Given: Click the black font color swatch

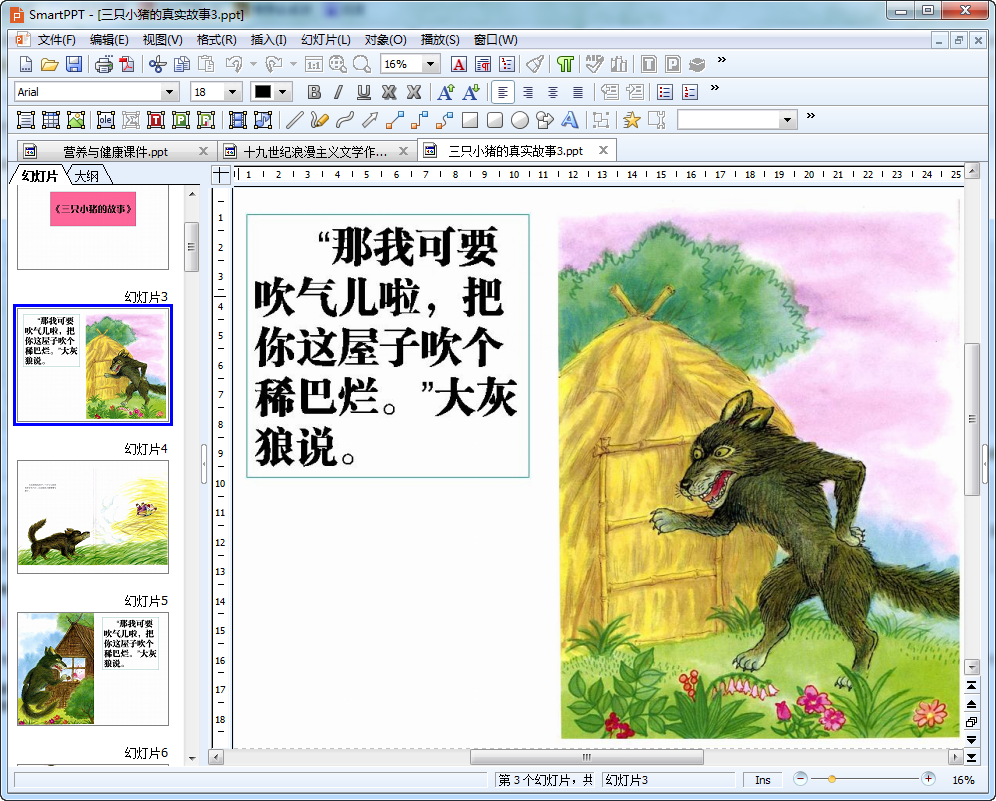Looking at the screenshot, I should [x=263, y=92].
